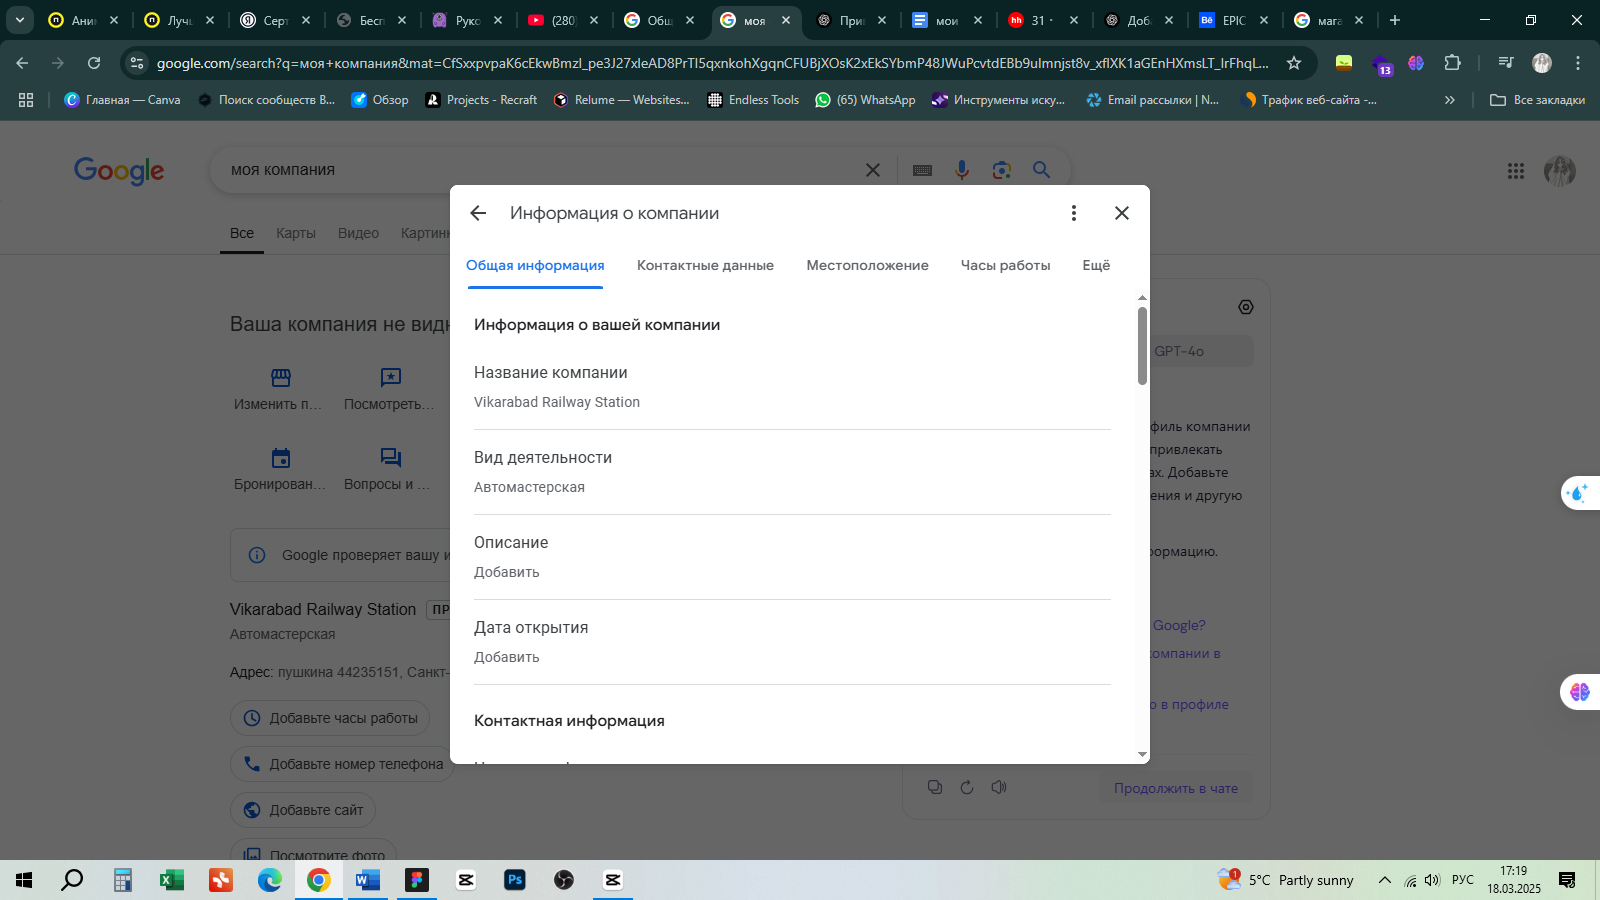This screenshot has width=1600, height=900.
Task: Open Excel from the taskbar
Action: point(171,880)
